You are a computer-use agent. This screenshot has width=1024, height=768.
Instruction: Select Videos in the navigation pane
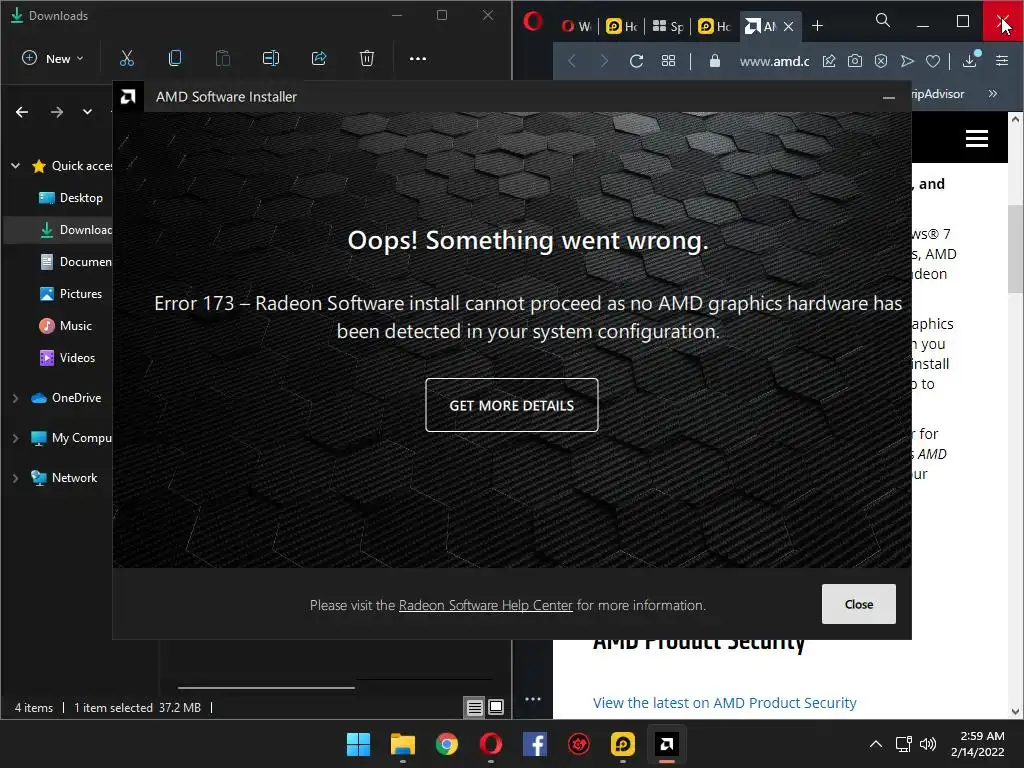[x=67, y=358]
